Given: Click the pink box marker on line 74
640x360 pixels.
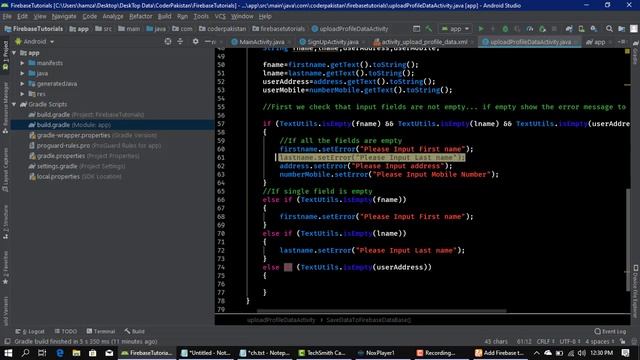Looking at the screenshot, I should click(288, 267).
